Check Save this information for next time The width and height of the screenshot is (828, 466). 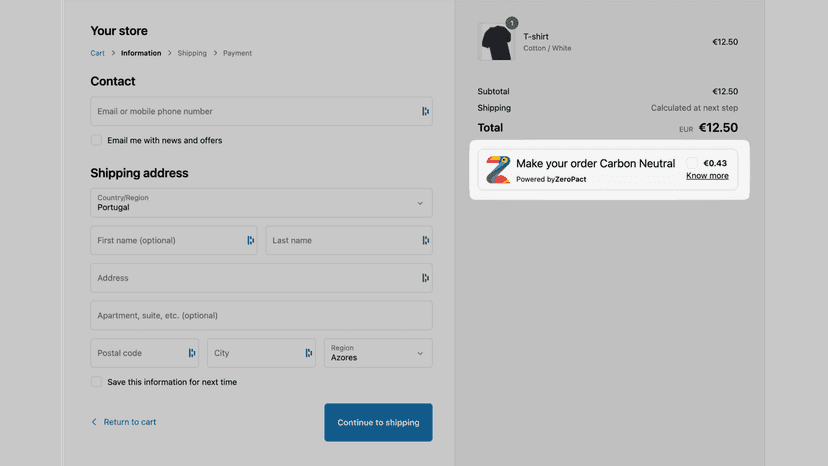pos(96,381)
